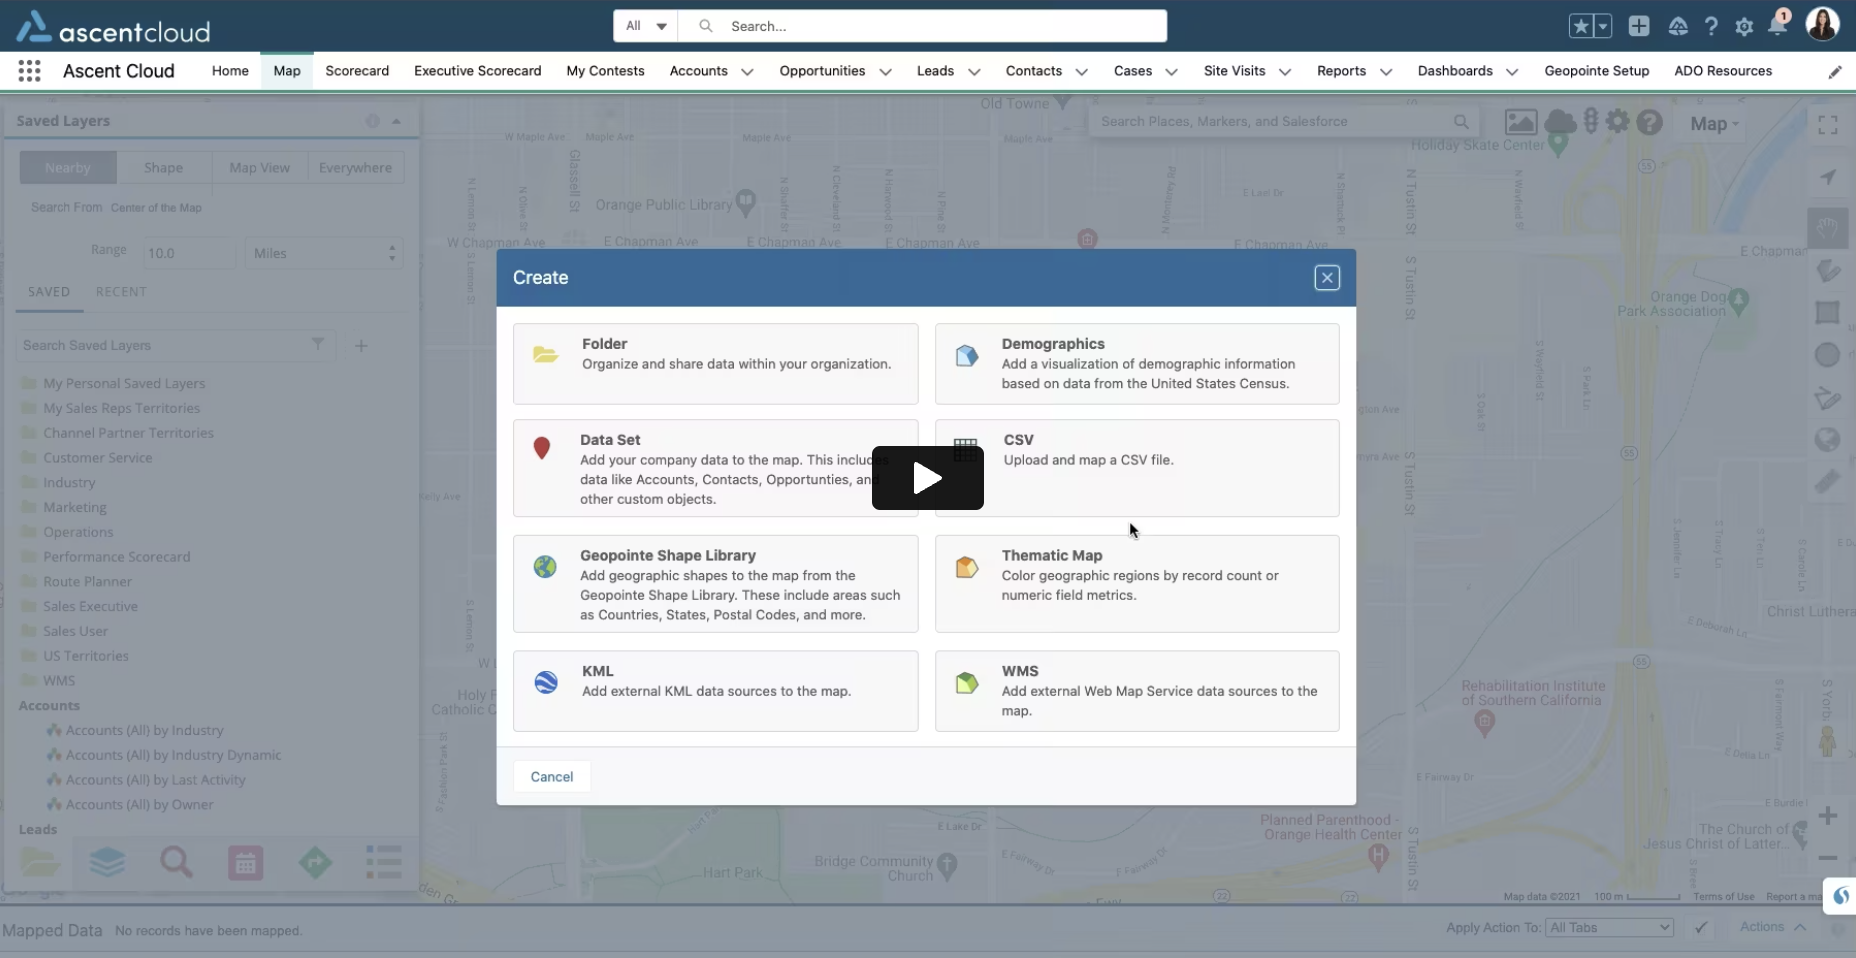Click the edit navigation pencil icon
Image resolution: width=1856 pixels, height=958 pixels.
1835,72
